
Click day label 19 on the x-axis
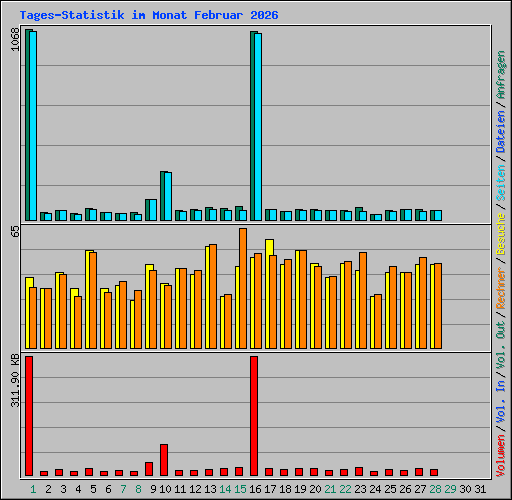click(x=300, y=489)
